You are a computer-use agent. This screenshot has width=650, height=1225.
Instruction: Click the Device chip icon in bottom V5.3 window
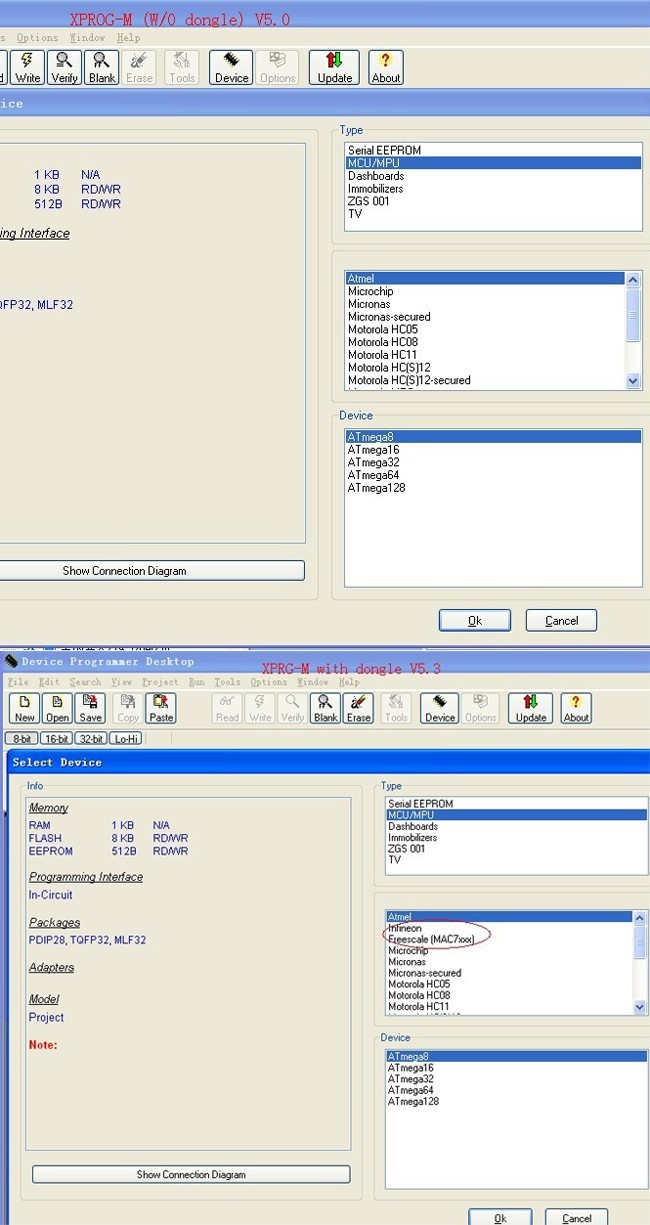[x=440, y=708]
